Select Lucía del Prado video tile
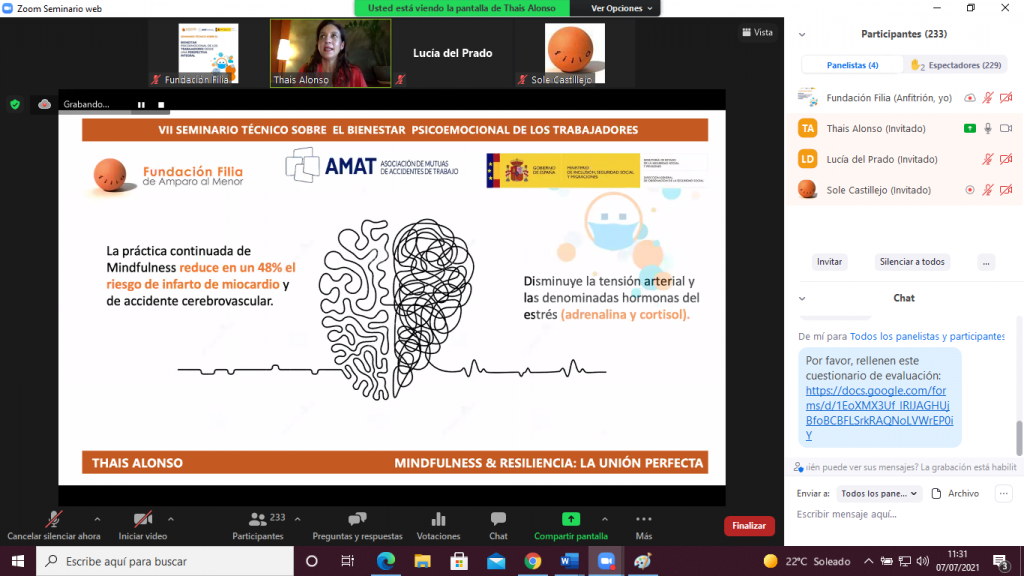 (453, 53)
